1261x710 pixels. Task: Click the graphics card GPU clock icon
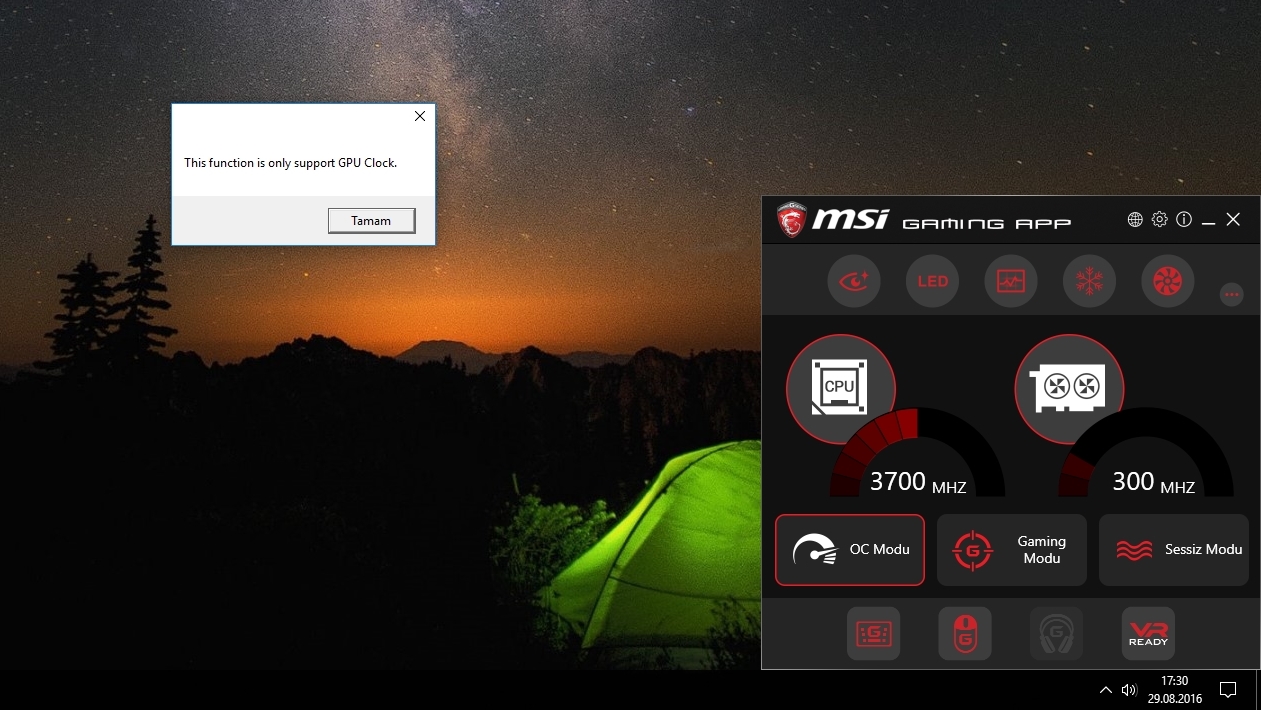pyautogui.click(x=1069, y=388)
